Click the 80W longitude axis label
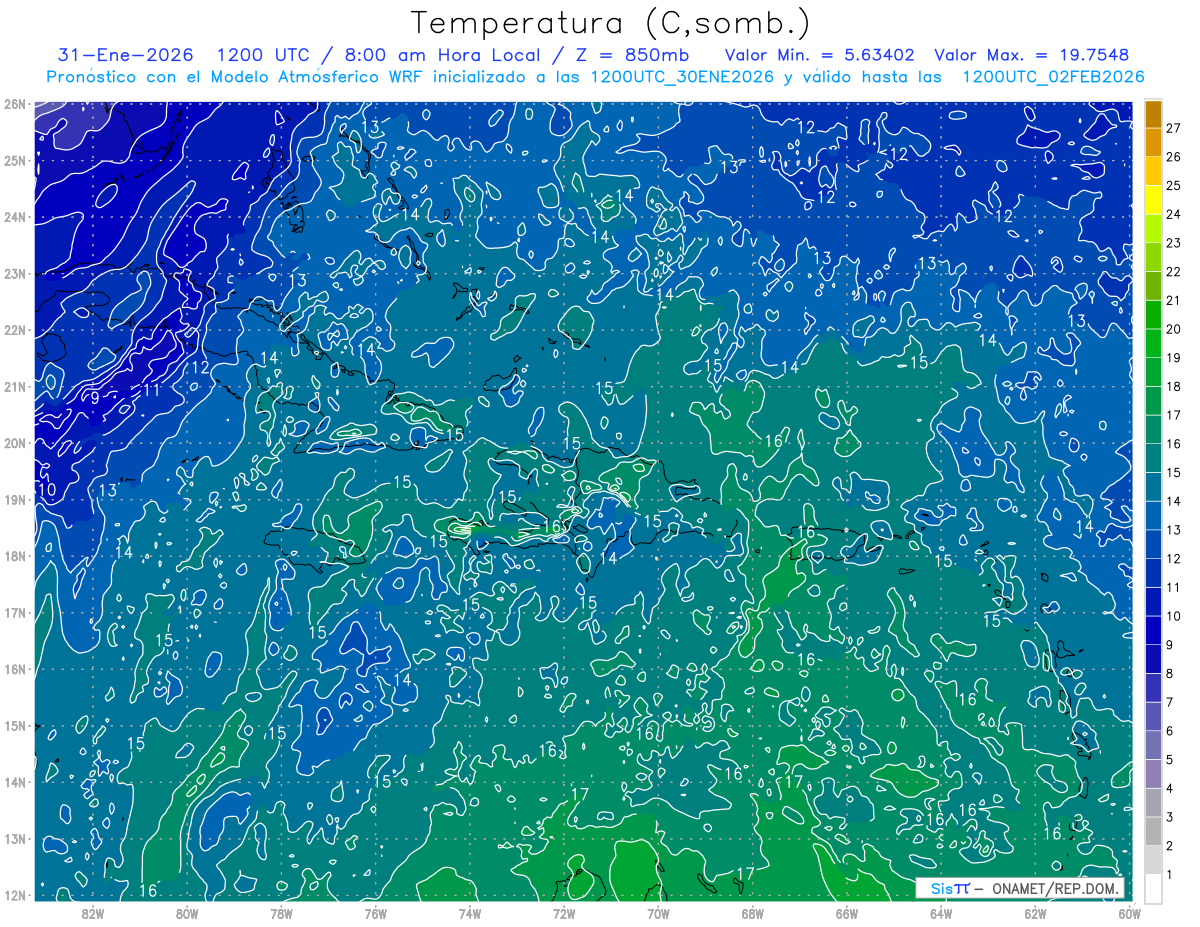Image resolution: width=1200 pixels, height=927 pixels. pyautogui.click(x=187, y=913)
